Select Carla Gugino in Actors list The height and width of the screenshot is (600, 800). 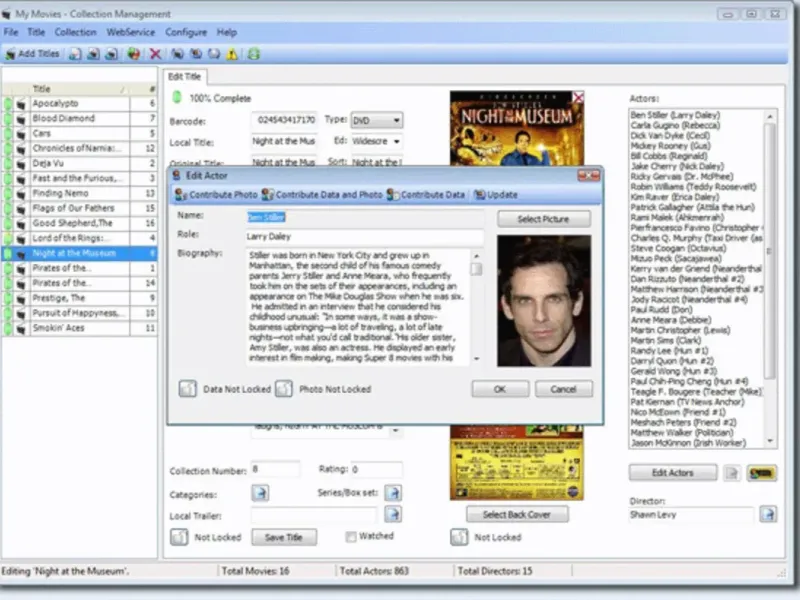point(675,126)
